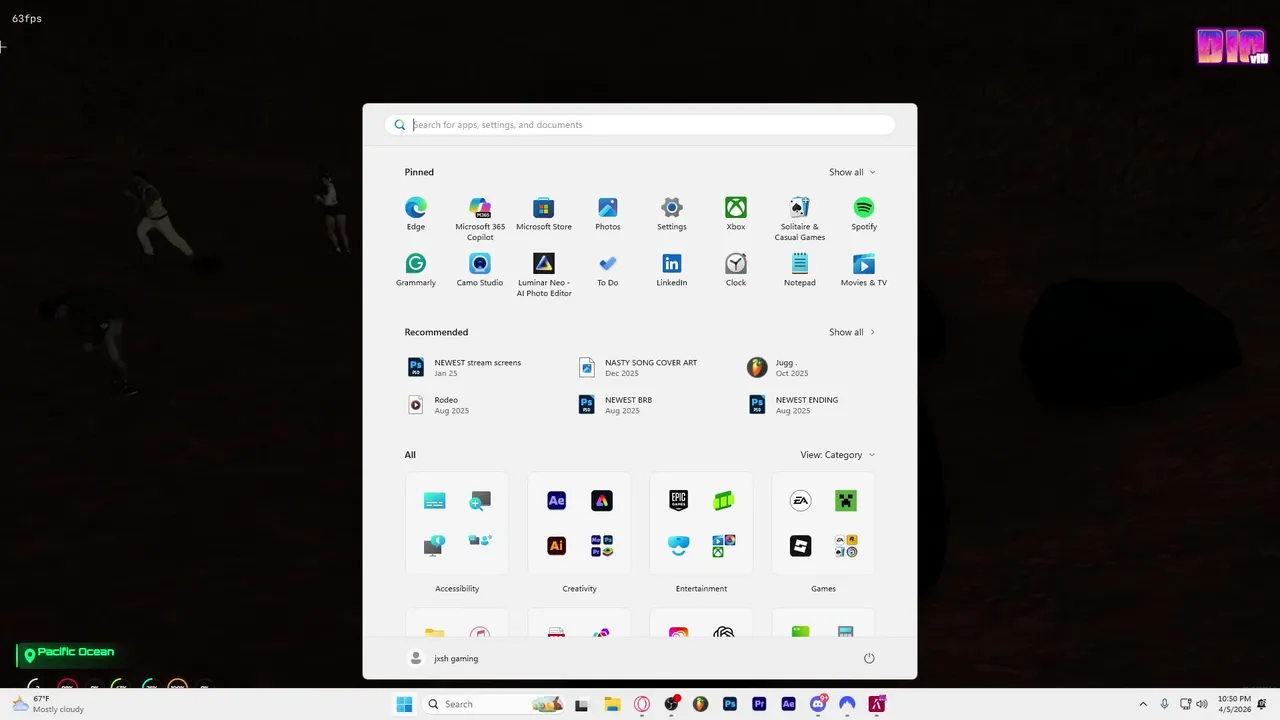The image size is (1280, 720).
Task: Switch to OBS Studio on taskbar
Action: tap(671, 704)
